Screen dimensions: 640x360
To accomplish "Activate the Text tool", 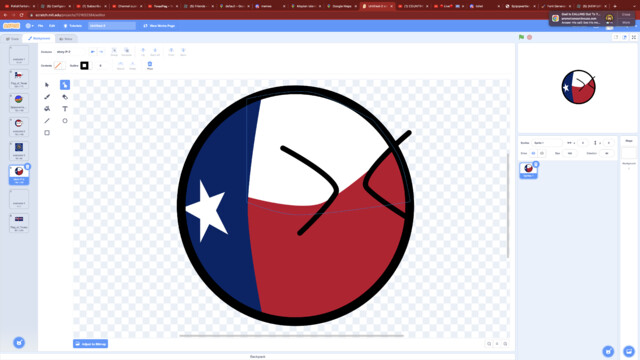I will (x=65, y=109).
